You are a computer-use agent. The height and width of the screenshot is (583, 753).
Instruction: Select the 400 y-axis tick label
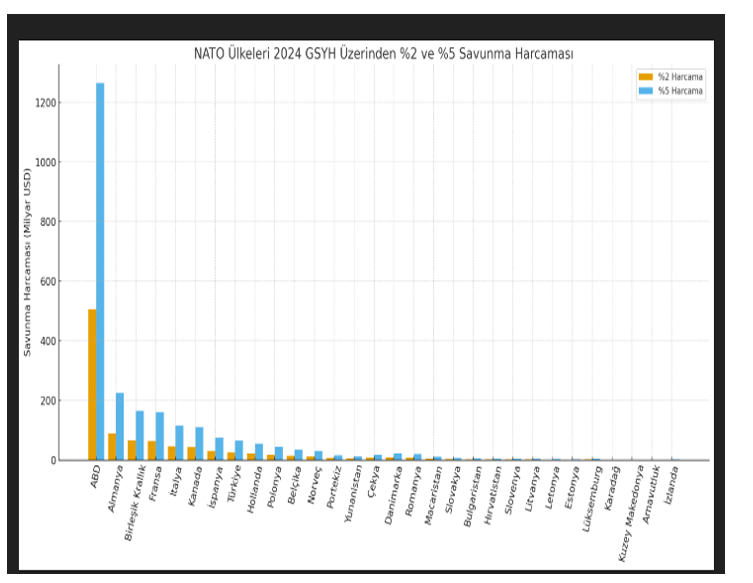pyautogui.click(x=47, y=341)
